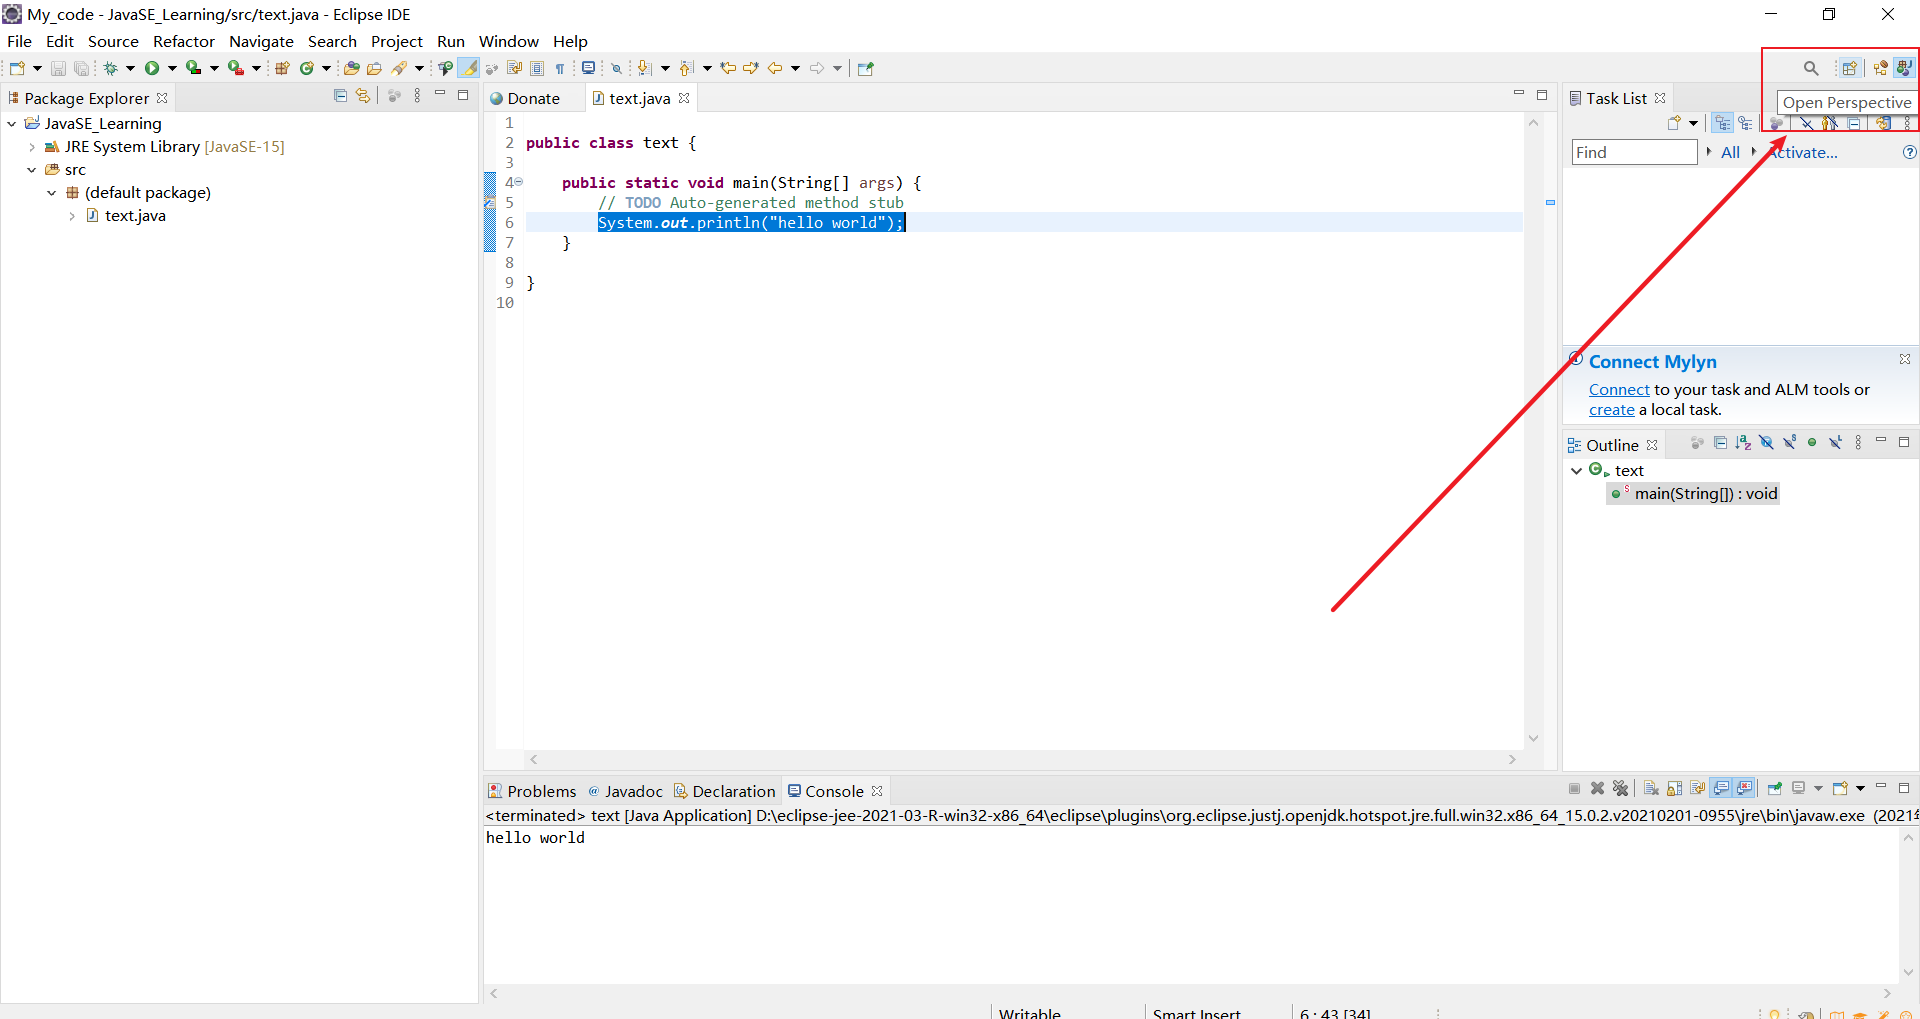The height and width of the screenshot is (1019, 1920).
Task: Toggle Hide Non-Public Members green dot
Action: tap(1812, 443)
